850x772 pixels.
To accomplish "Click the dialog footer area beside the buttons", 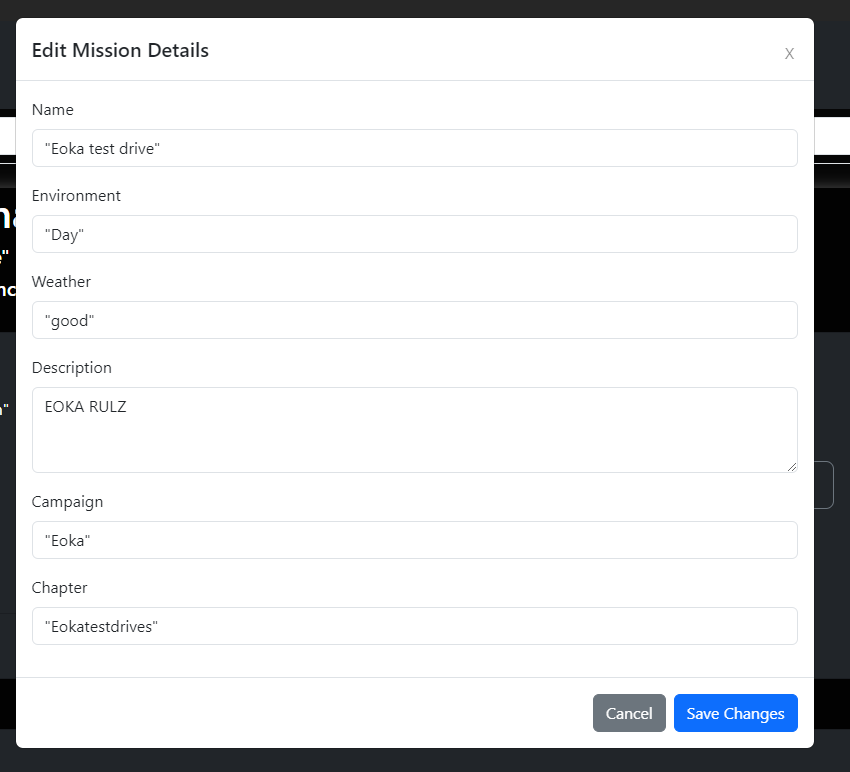I will pos(300,713).
